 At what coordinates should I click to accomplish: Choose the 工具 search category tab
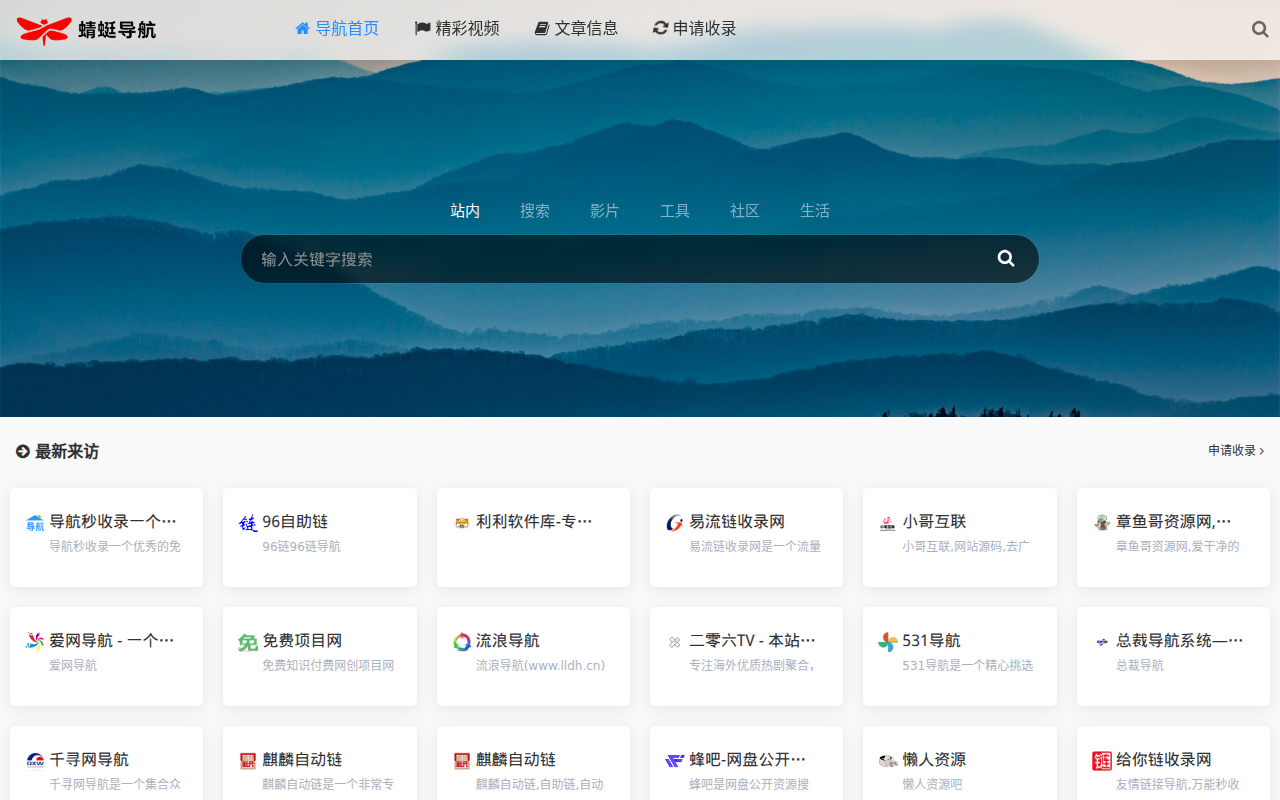[675, 211]
